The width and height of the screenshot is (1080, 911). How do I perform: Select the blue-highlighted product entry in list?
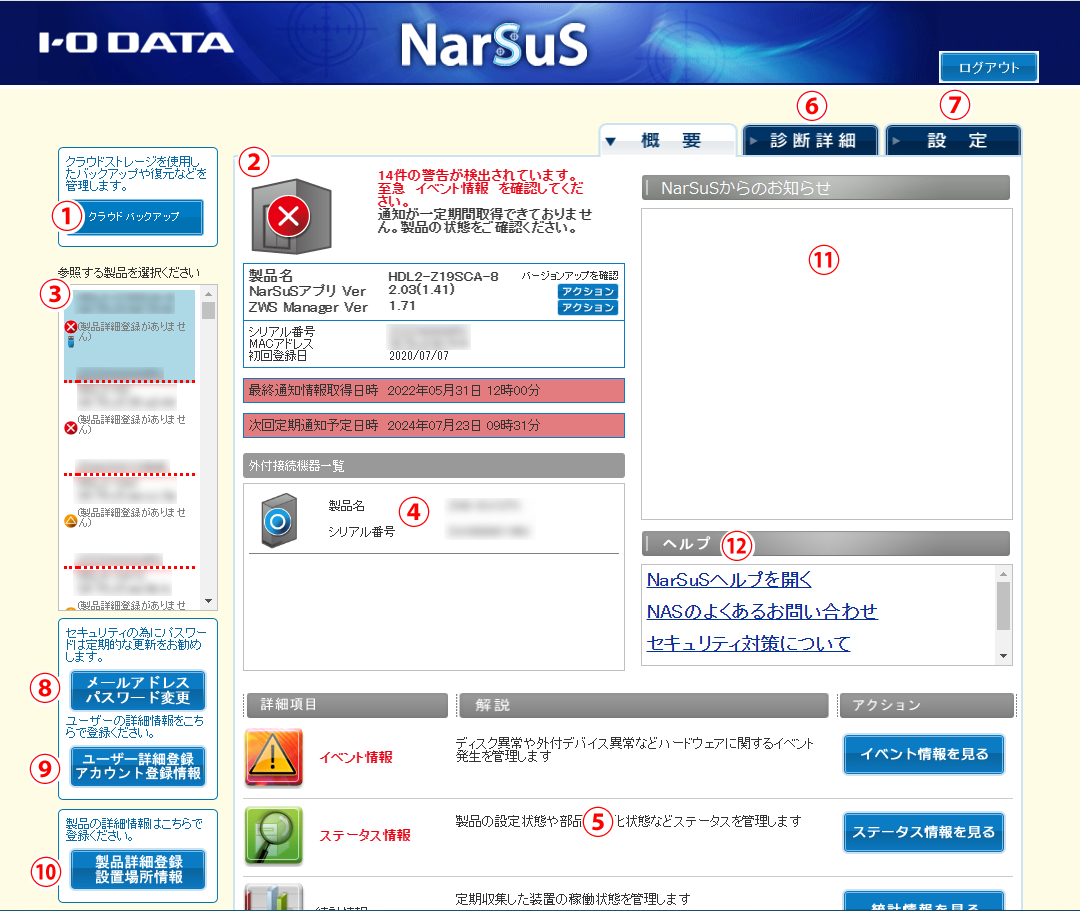pyautogui.click(x=129, y=334)
